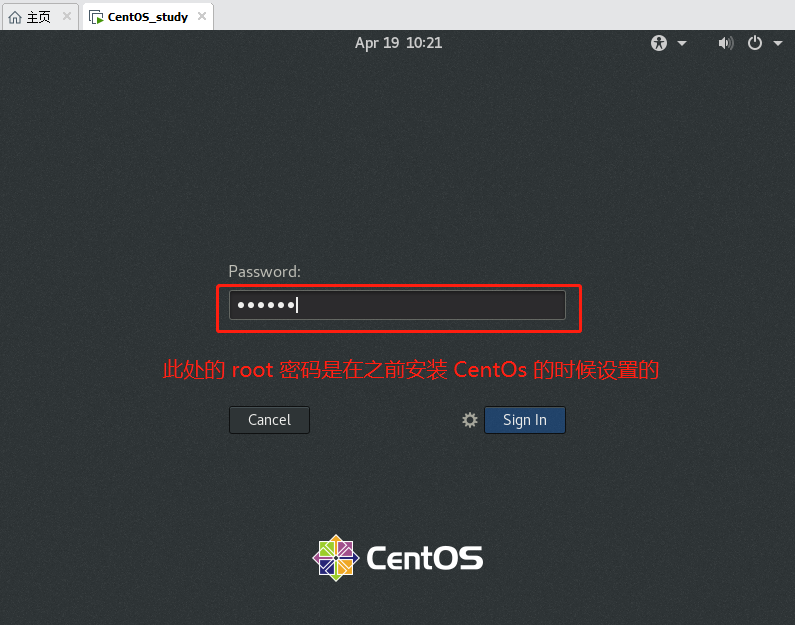This screenshot has width=795, height=625.
Task: Click the red root password annotation text
Action: point(411,370)
